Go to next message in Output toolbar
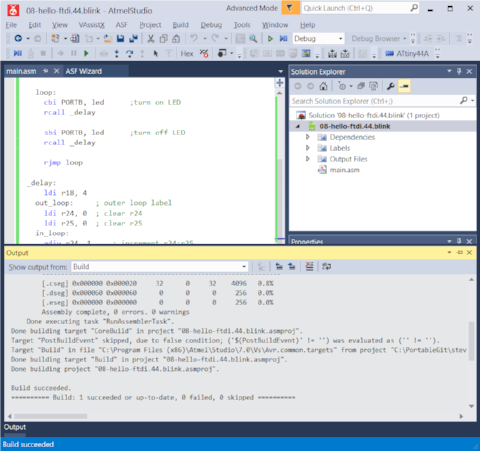Image resolution: width=480 pixels, height=451 pixels. [292, 267]
